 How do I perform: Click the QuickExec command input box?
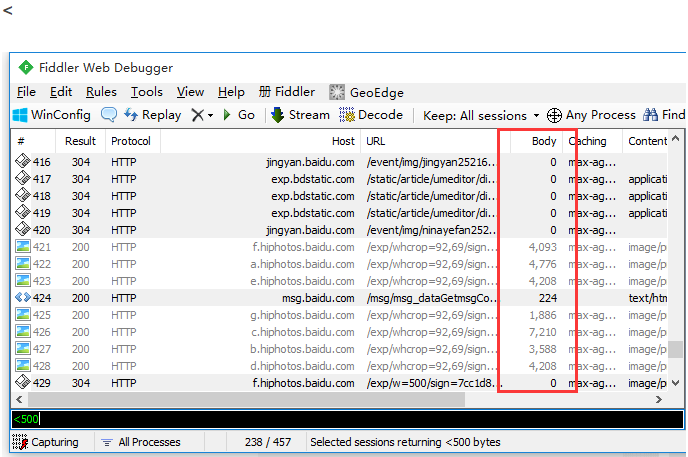pyautogui.click(x=347, y=419)
